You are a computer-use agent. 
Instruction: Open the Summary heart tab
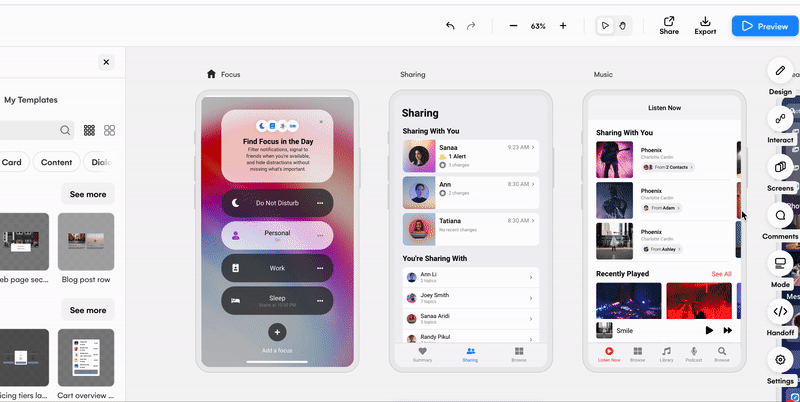click(x=422, y=354)
